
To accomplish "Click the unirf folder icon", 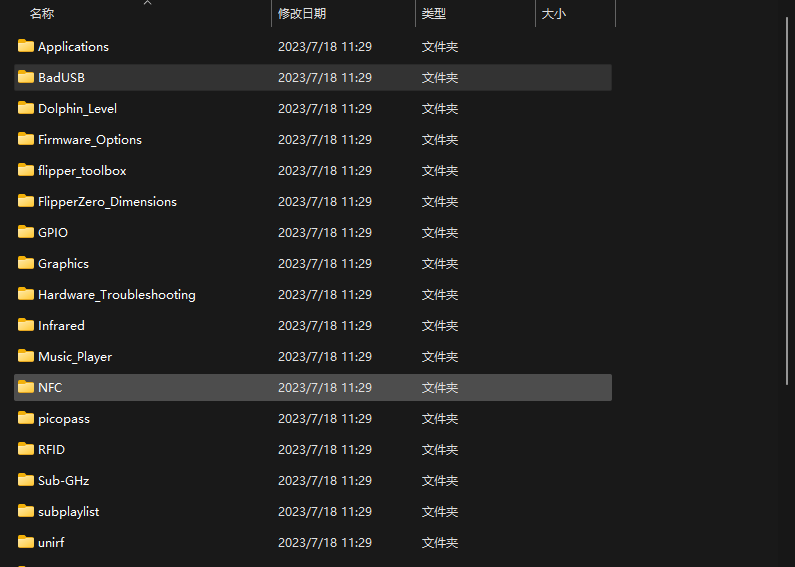I will tap(26, 542).
